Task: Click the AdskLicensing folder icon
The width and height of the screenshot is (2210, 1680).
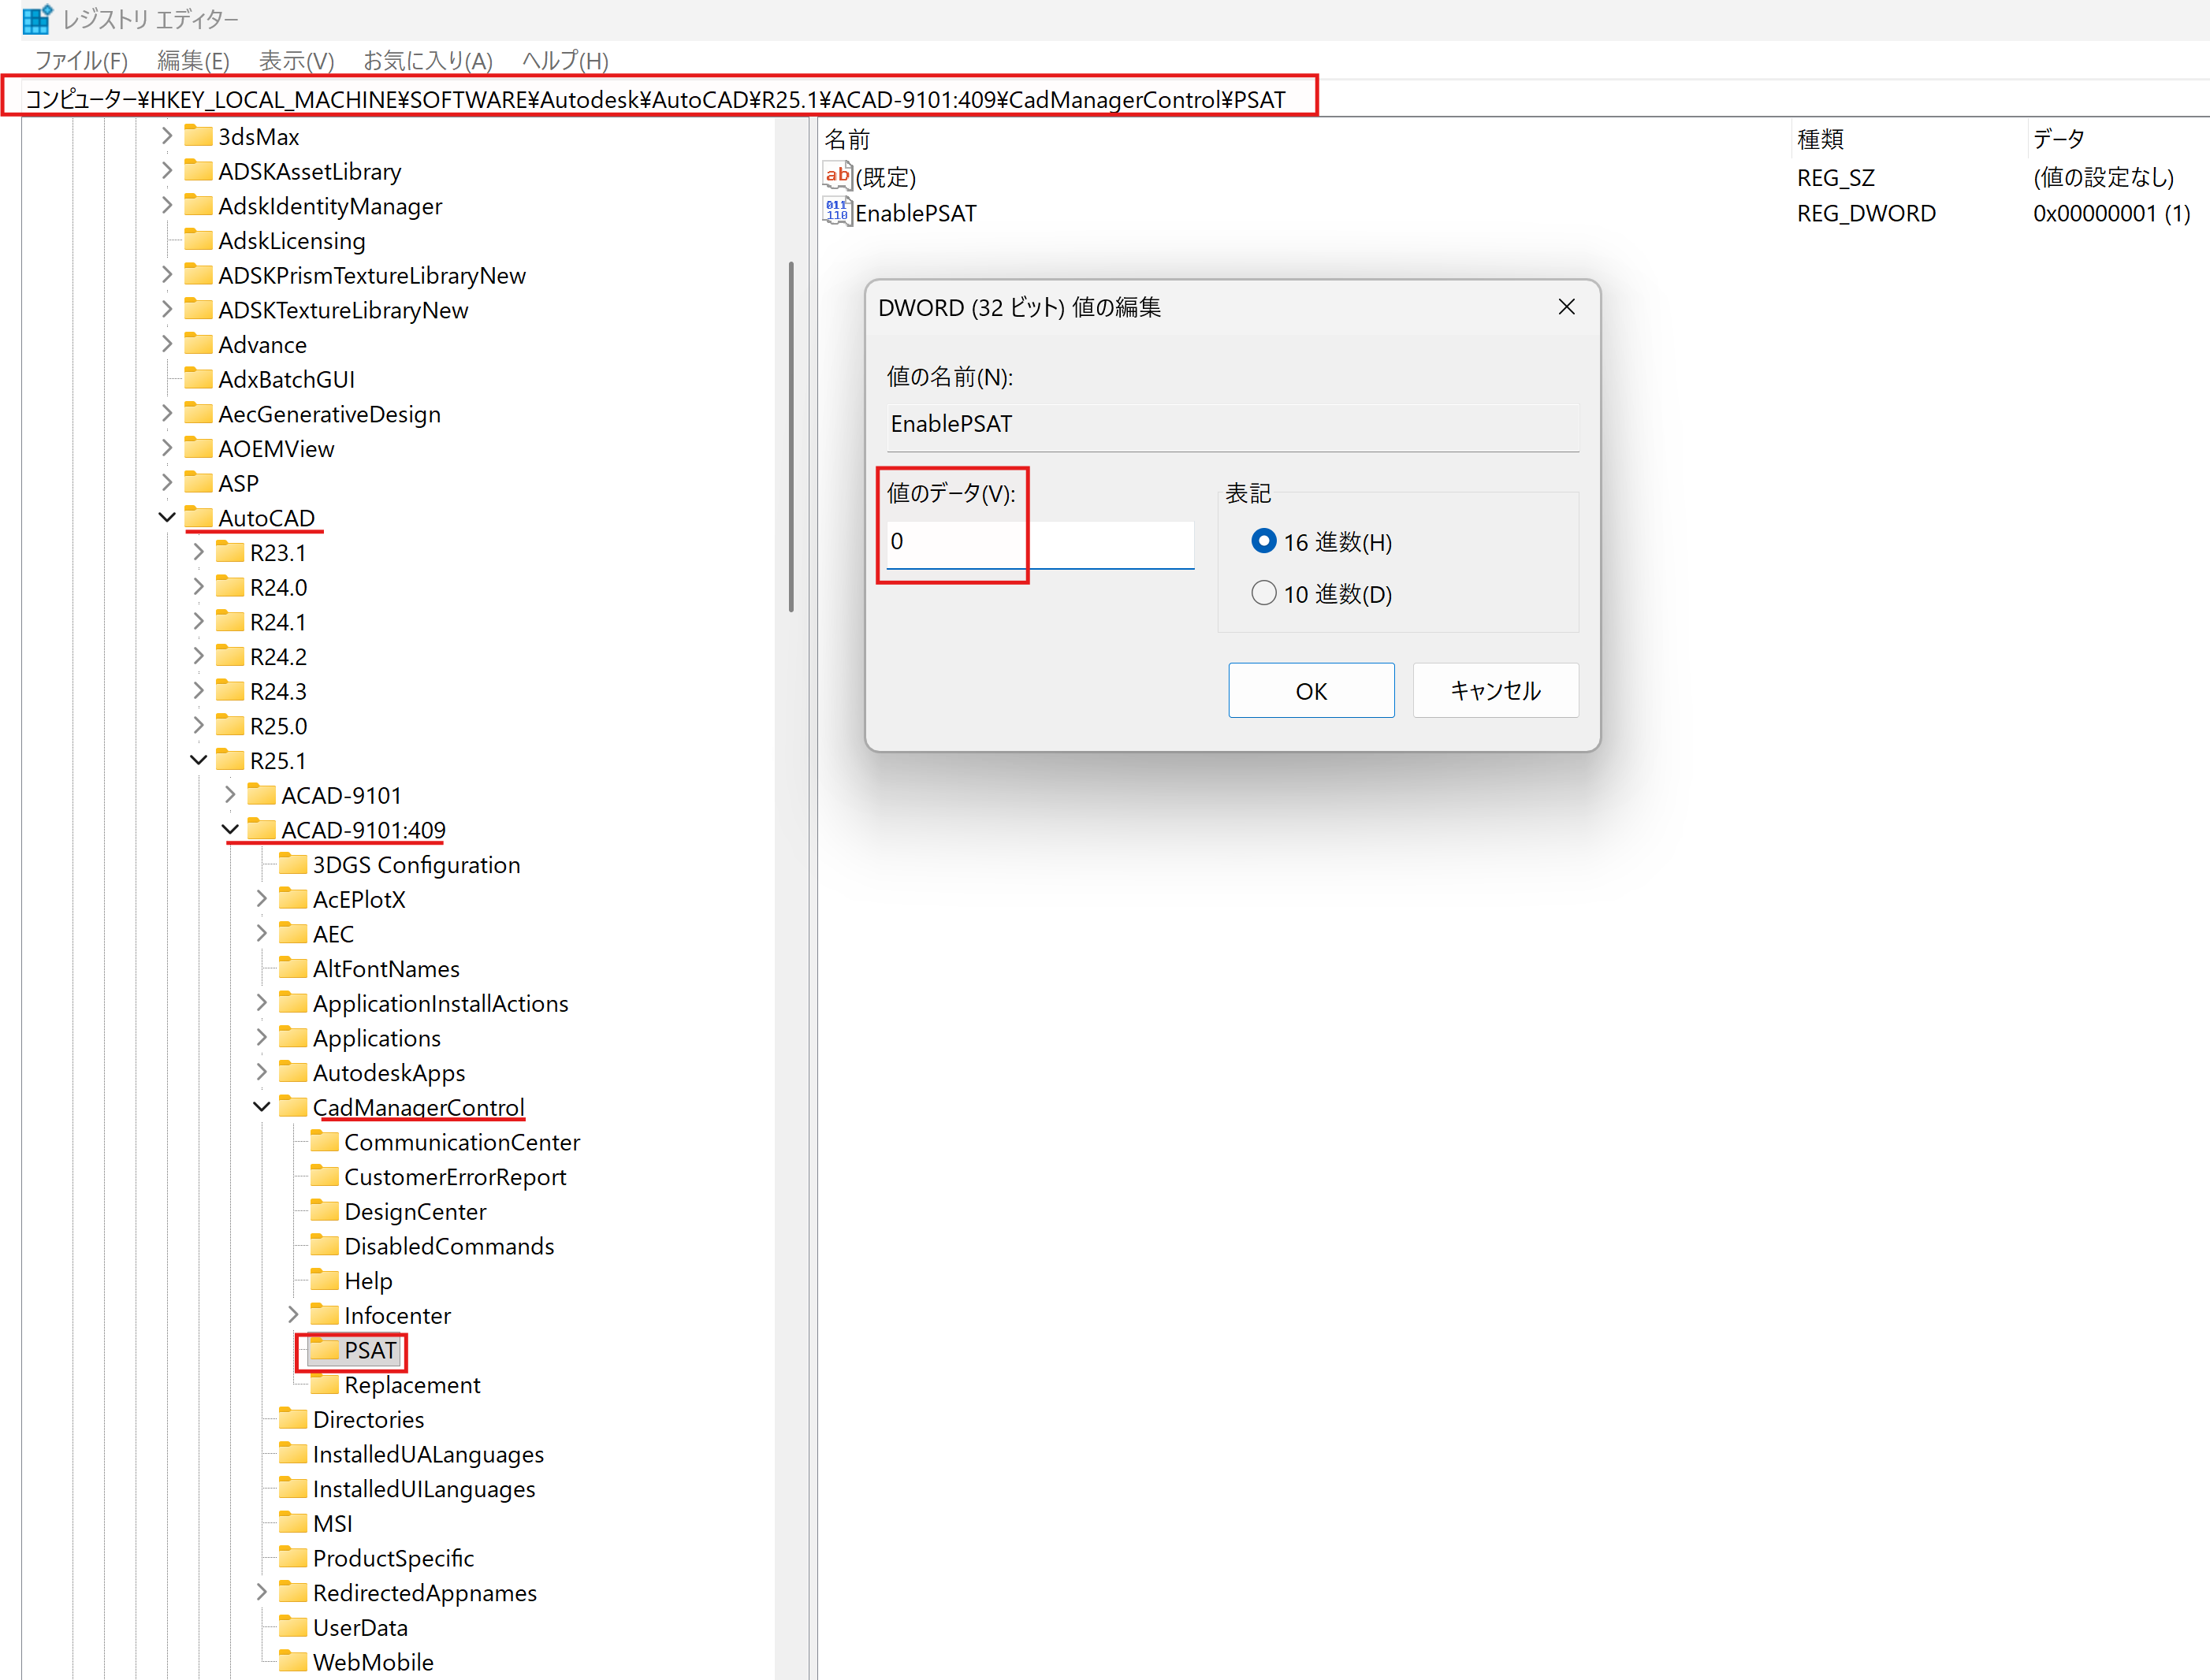Action: click(199, 239)
